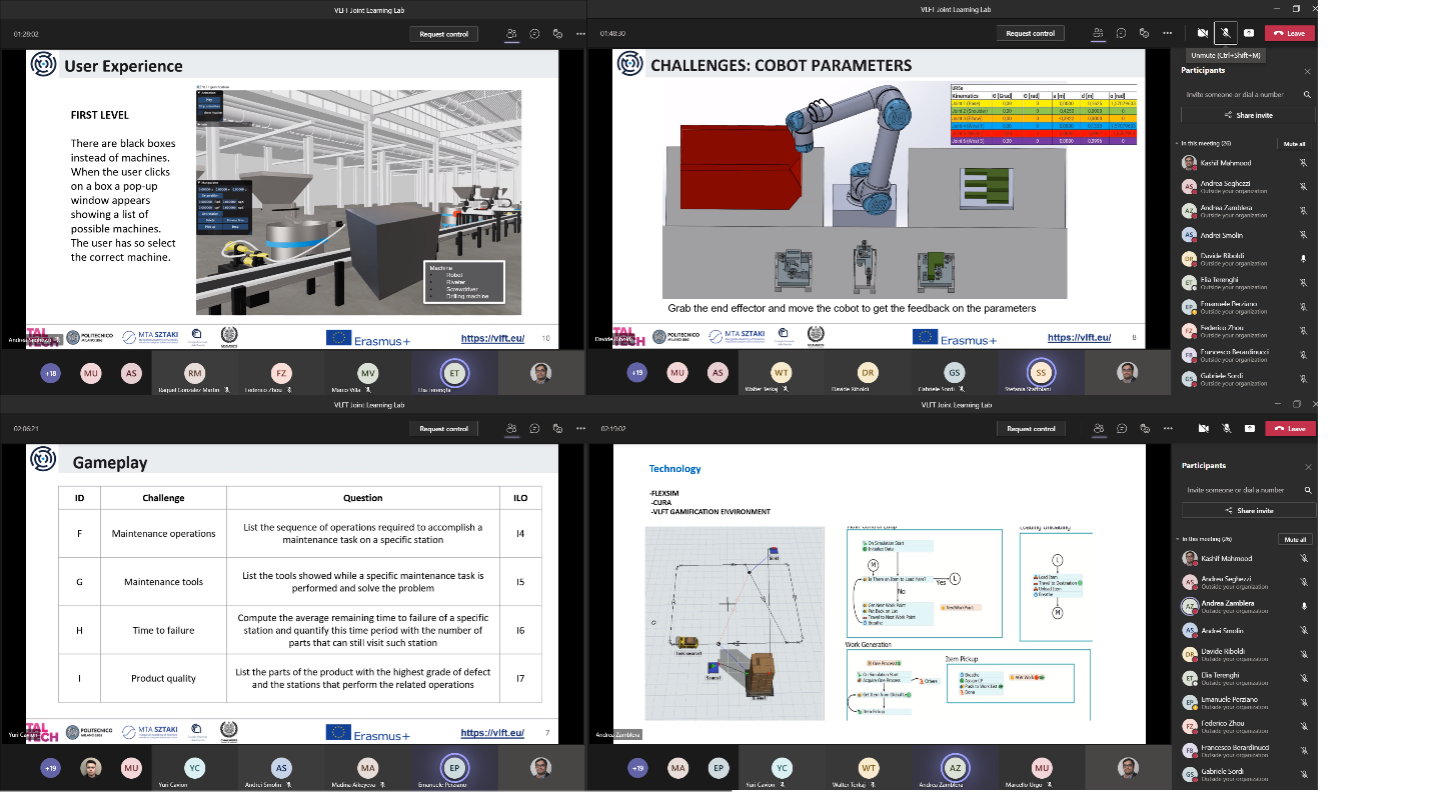Viewport: 1442px width, 794px height.
Task: Open conversation in Cobot Parameters window
Action: click(1122, 33)
